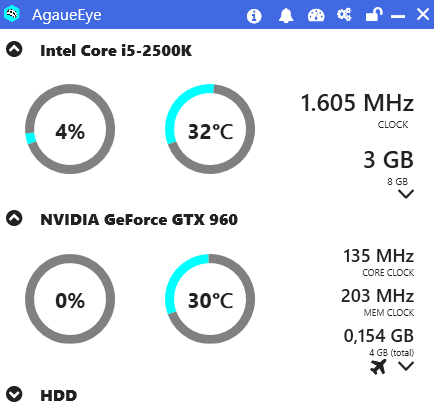This screenshot has width=434, height=403.
Task: Click the airplane mode icon
Action: pos(378,367)
